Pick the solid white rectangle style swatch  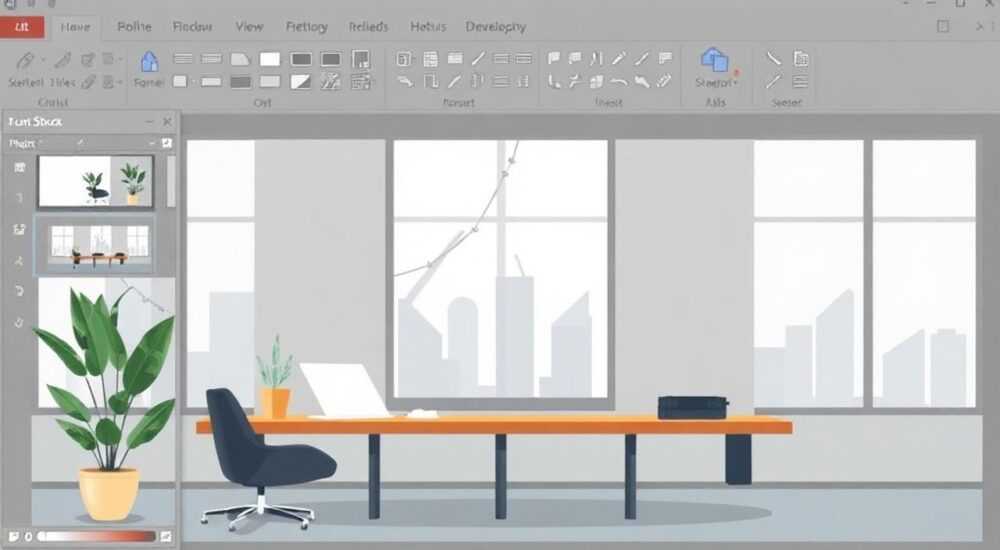[x=270, y=59]
